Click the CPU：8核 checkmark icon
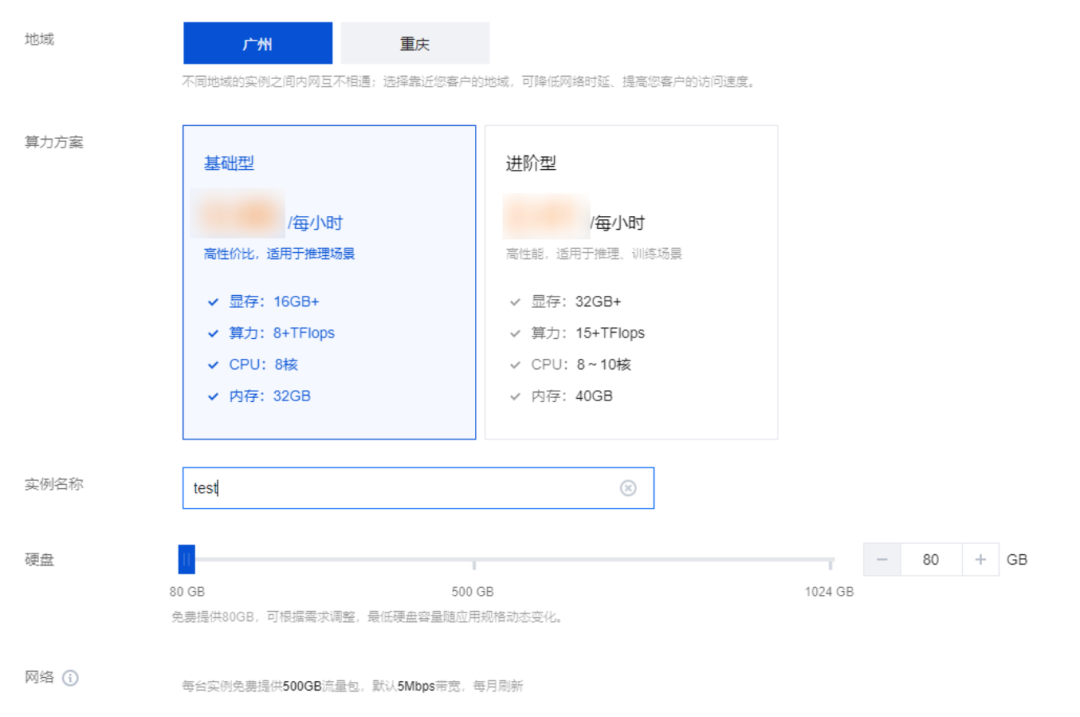Image resolution: width=1080 pixels, height=717 pixels. [x=213, y=365]
